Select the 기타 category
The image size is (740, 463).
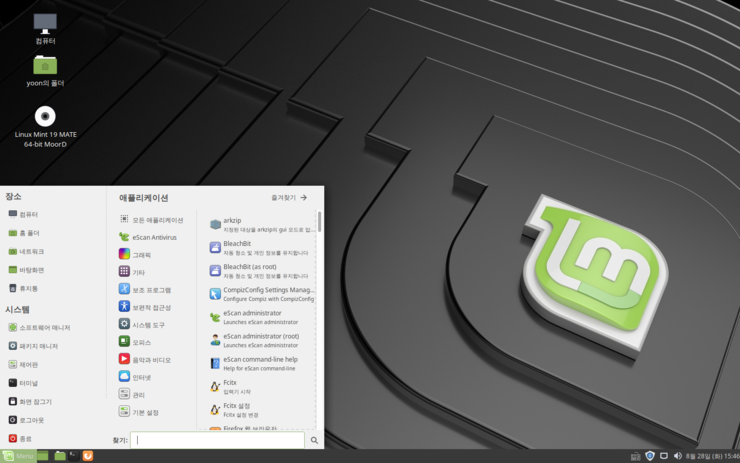132,272
